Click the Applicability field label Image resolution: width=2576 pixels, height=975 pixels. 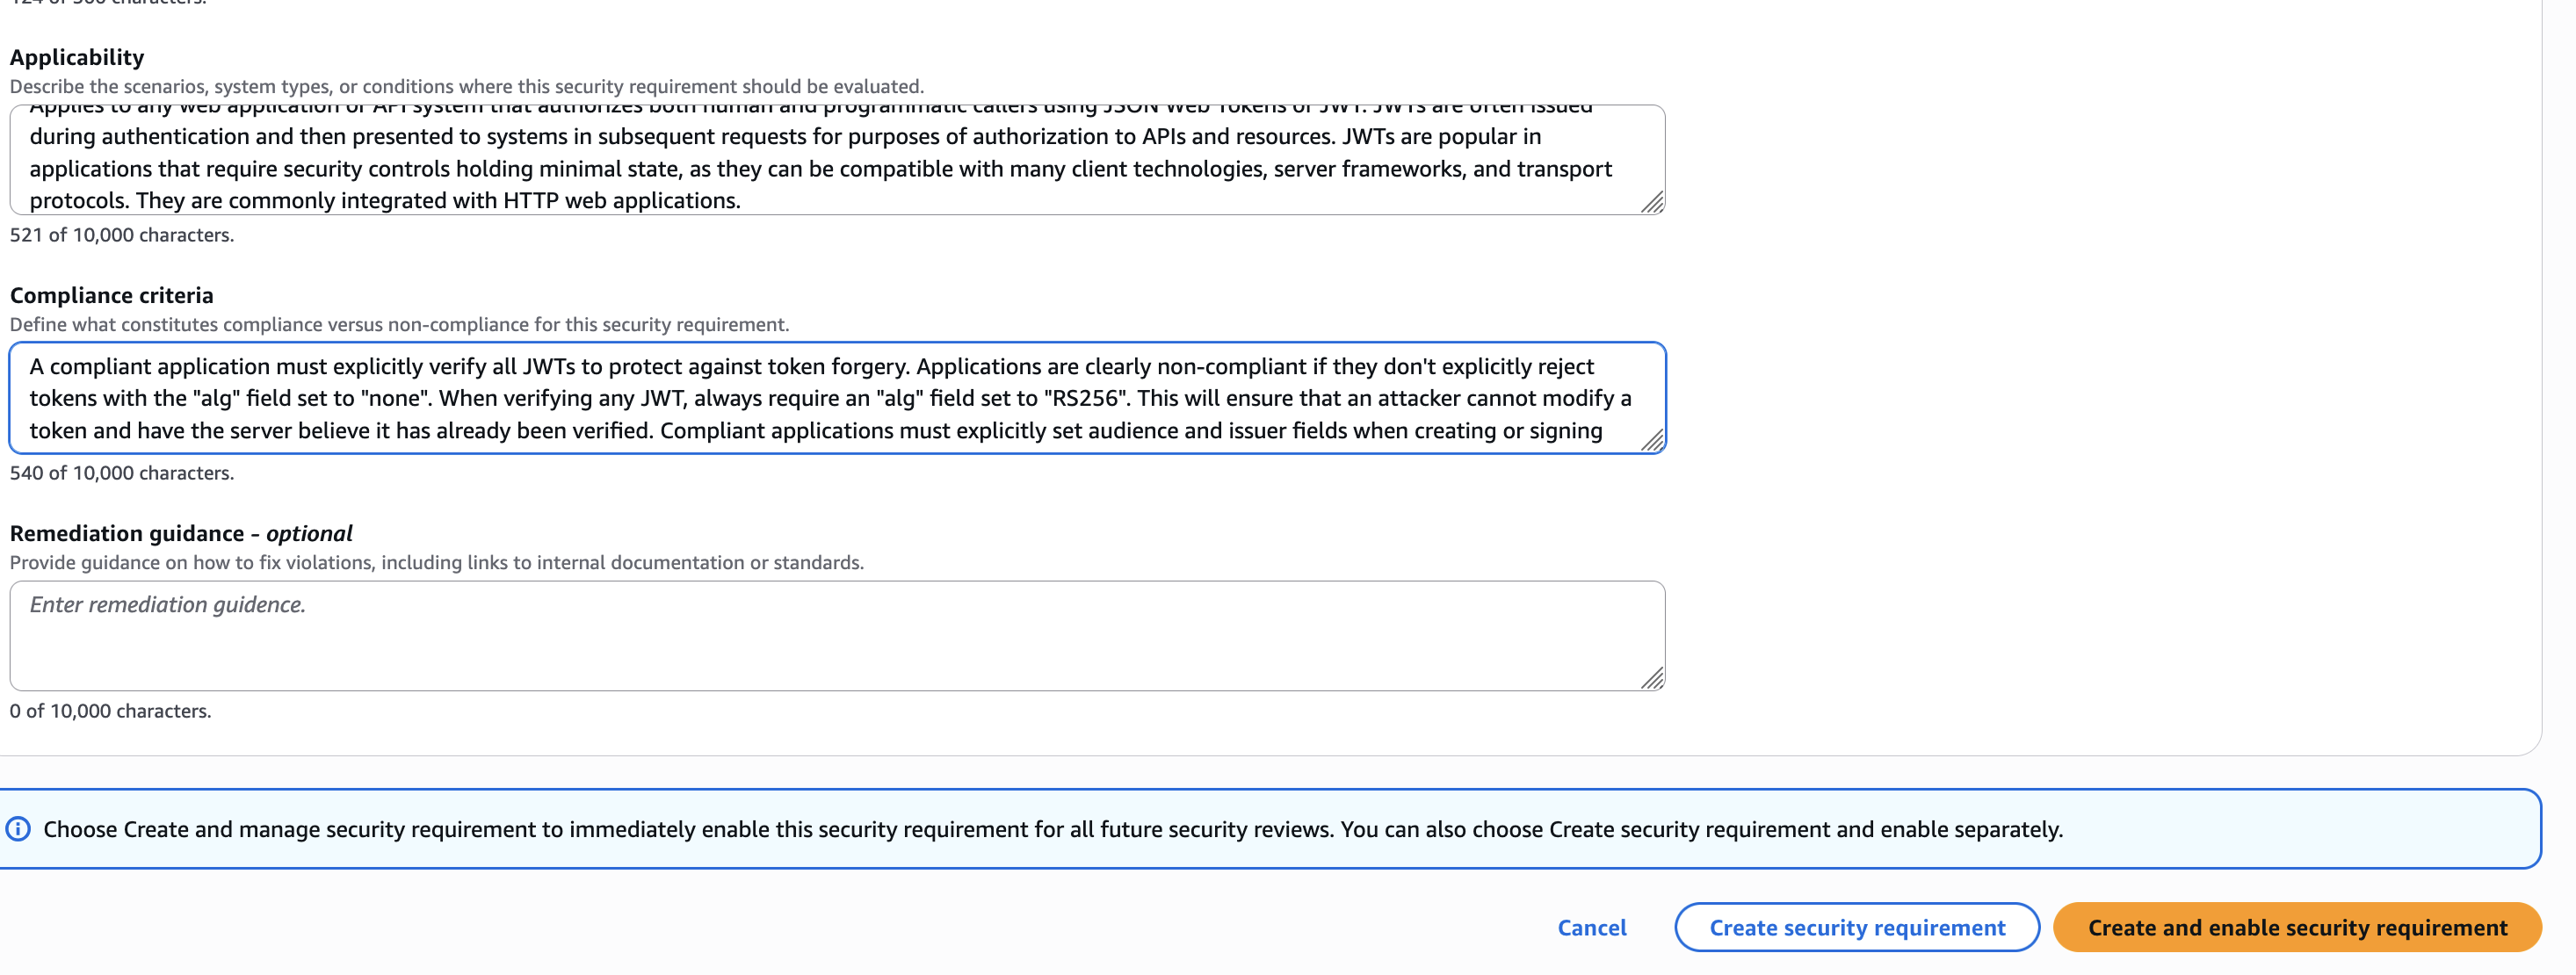[x=77, y=57]
